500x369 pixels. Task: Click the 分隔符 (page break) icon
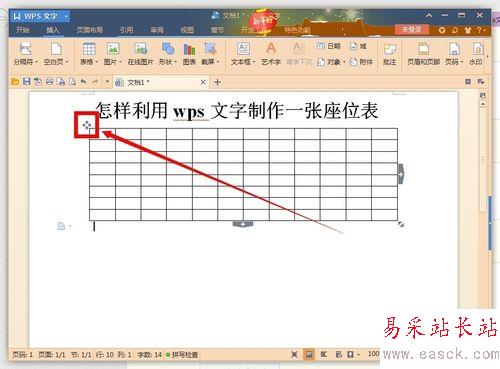coord(25,49)
